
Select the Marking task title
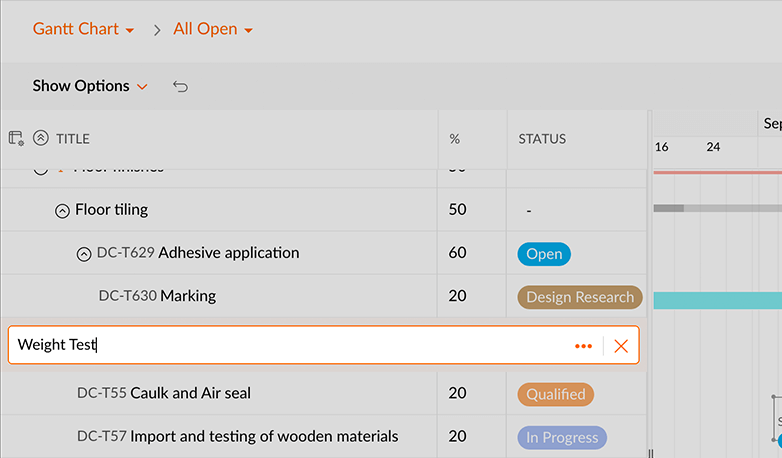click(x=188, y=296)
